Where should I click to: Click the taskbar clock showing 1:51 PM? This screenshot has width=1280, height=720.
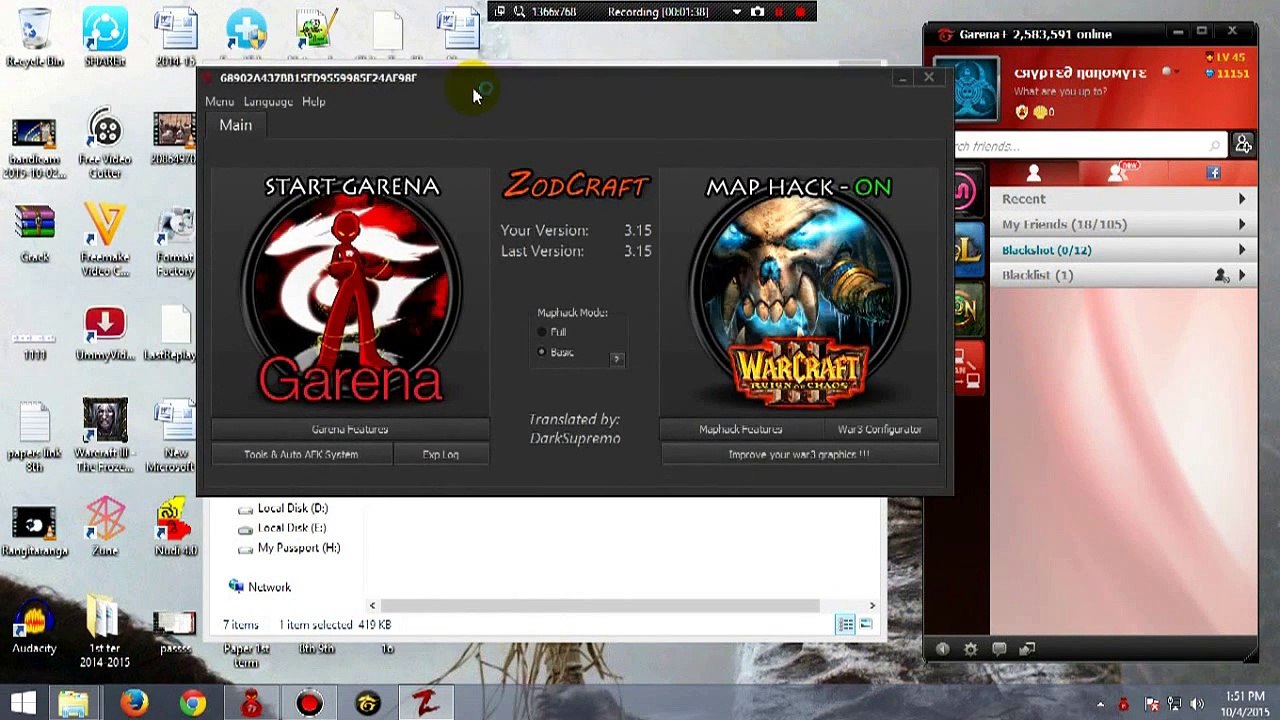(x=1245, y=704)
